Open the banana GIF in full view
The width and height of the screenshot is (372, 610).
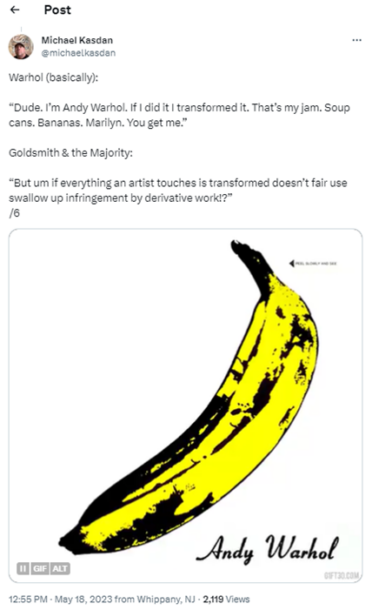(186, 406)
